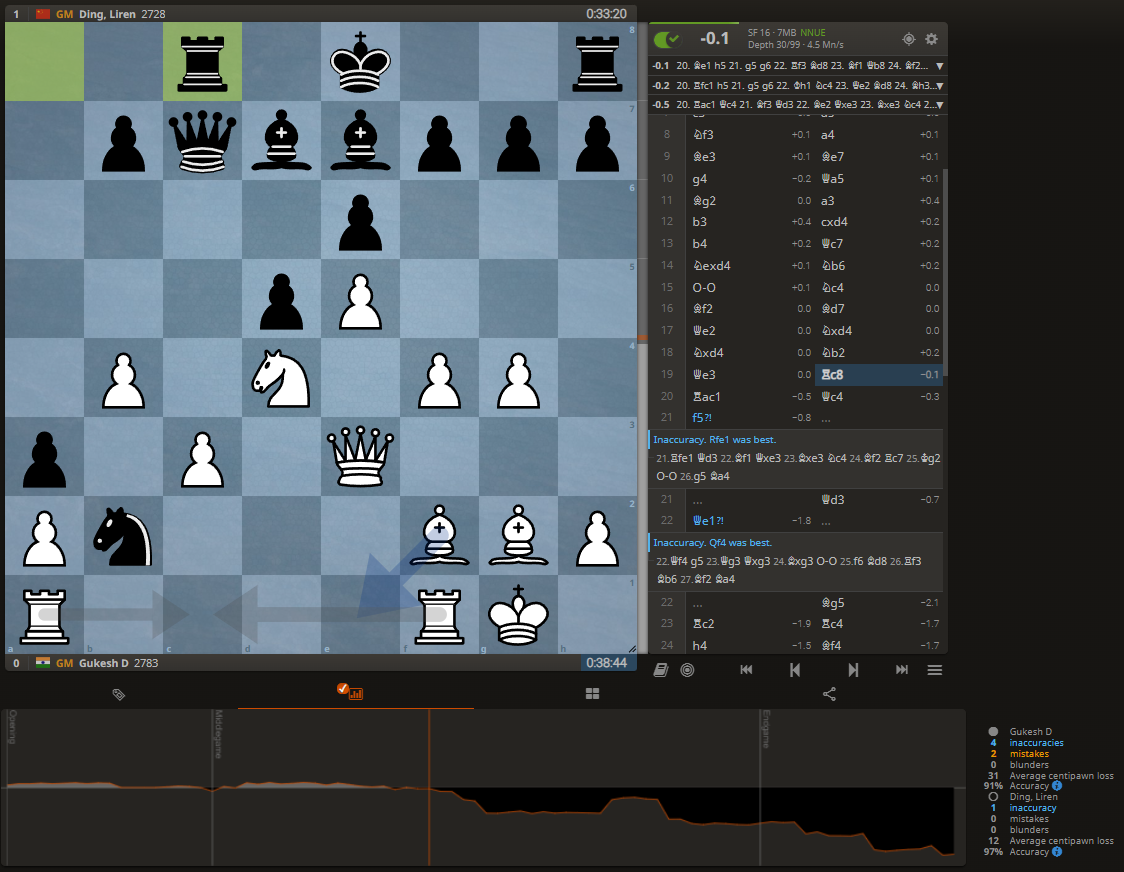Toggle the Stockfish engine analysis switch
Screen dimensions: 1124x872
(x=666, y=39)
